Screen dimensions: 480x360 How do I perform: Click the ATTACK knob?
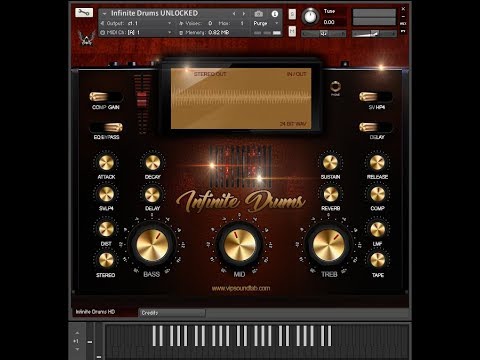click(x=106, y=163)
